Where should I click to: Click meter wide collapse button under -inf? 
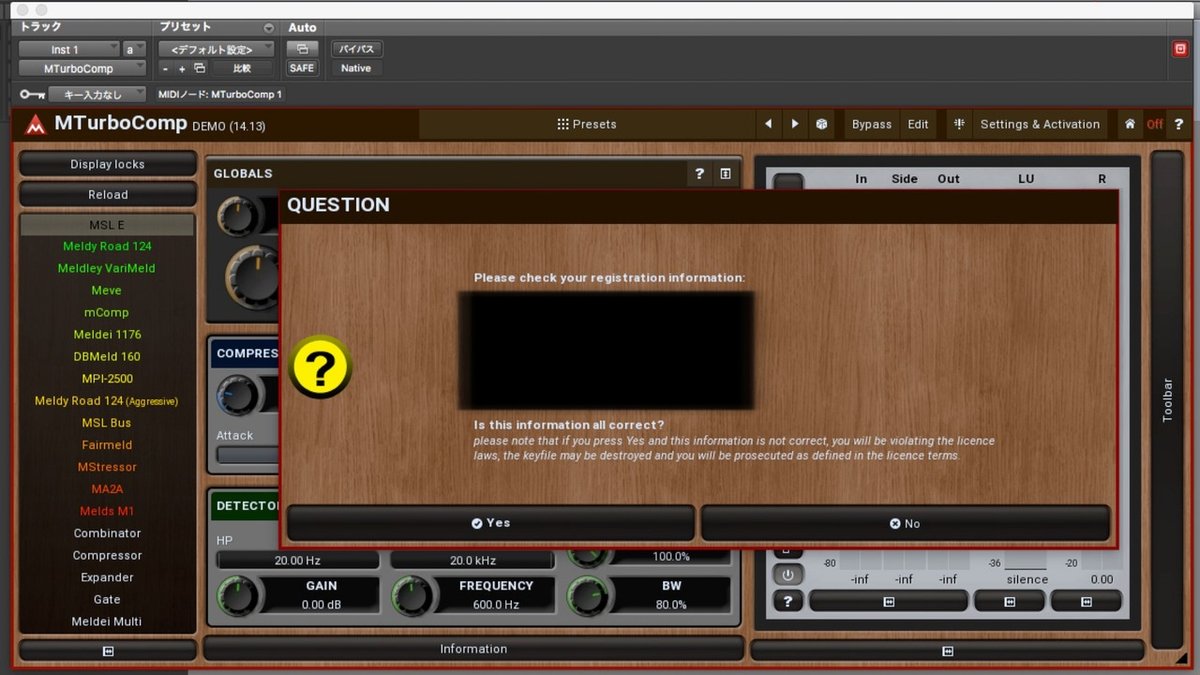click(888, 601)
